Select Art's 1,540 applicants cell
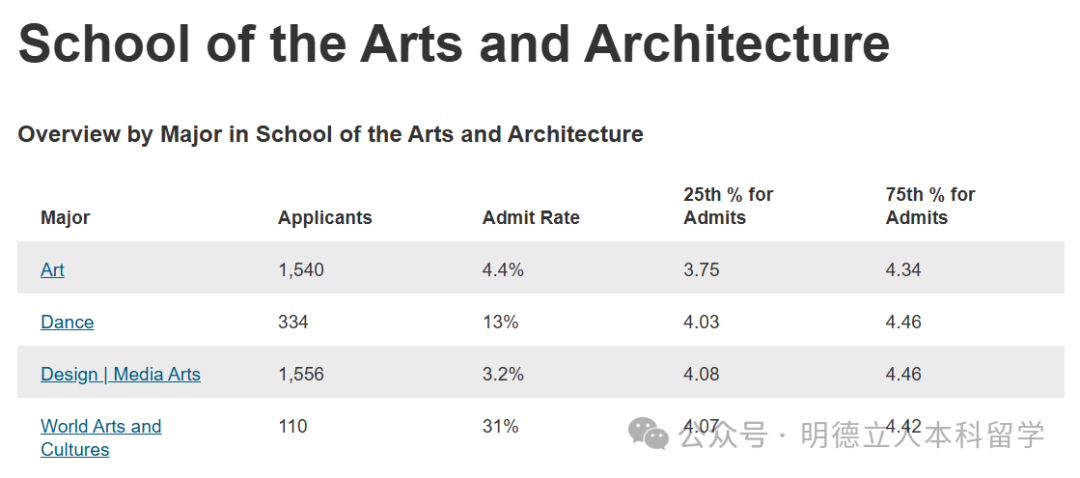 pyautogui.click(x=301, y=270)
